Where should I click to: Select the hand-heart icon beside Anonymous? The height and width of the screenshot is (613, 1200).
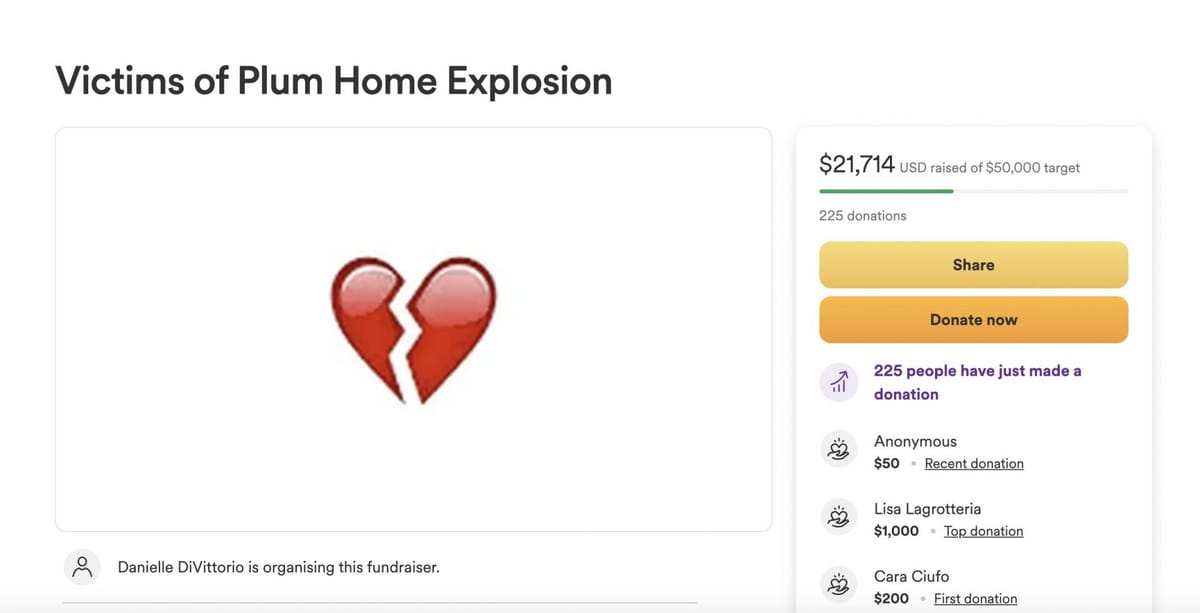839,450
